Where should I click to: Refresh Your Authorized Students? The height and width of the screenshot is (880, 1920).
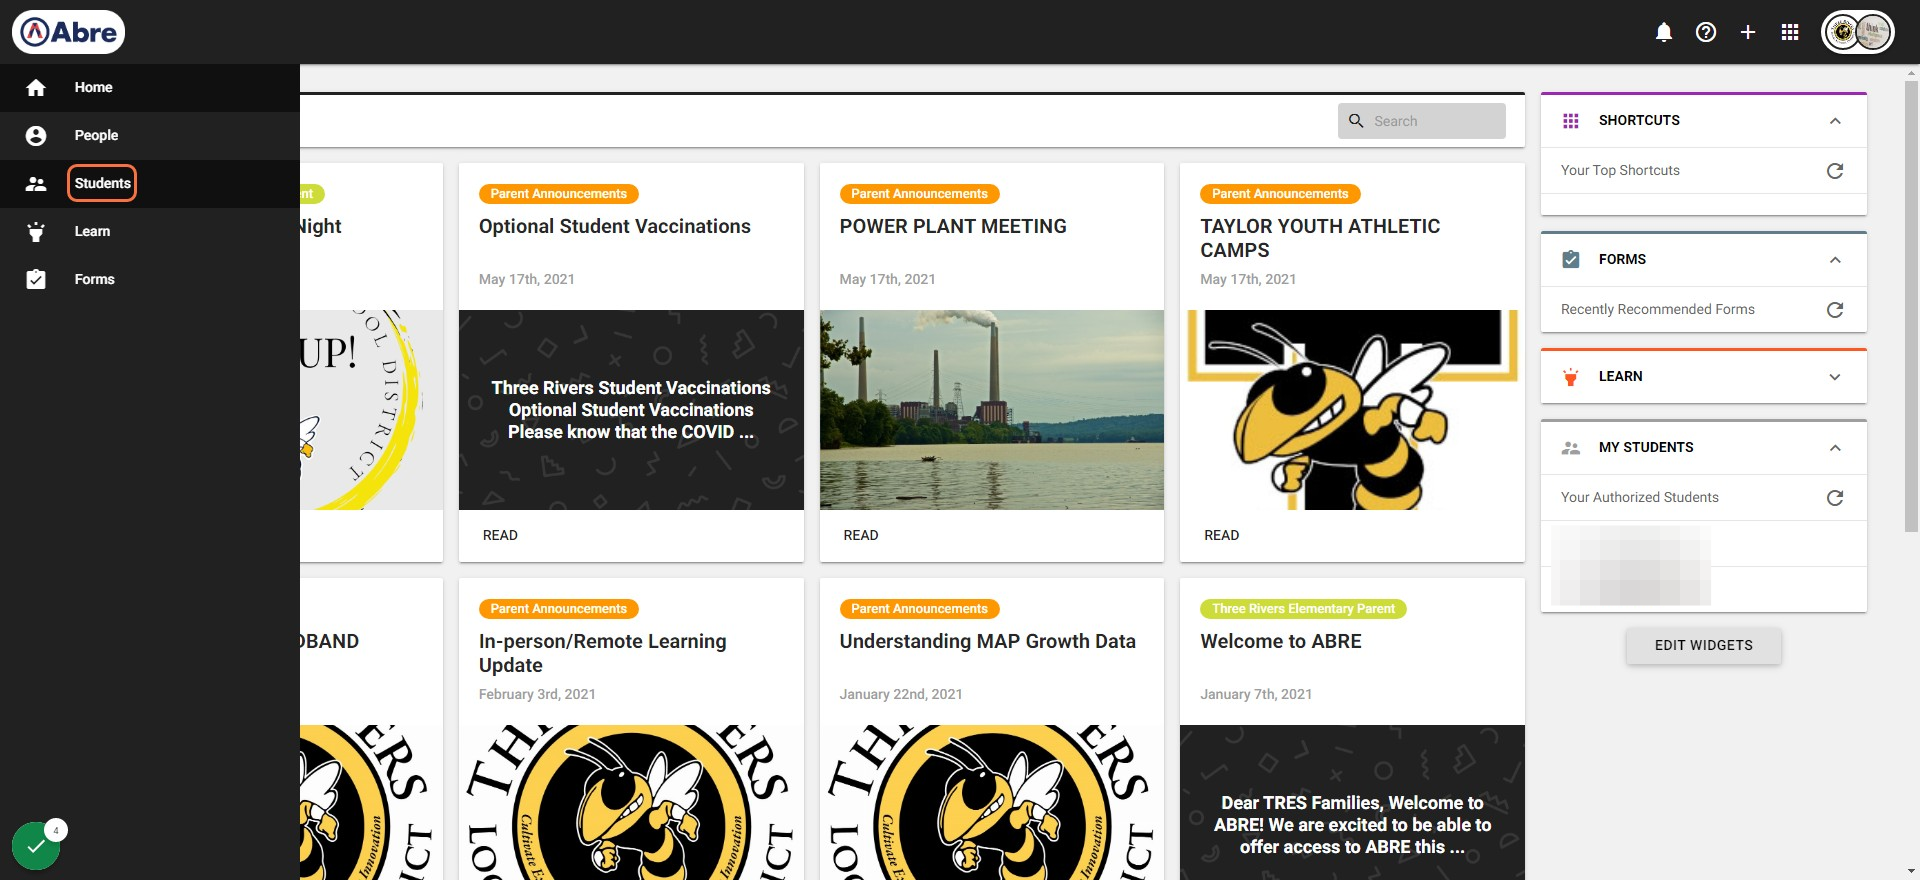coord(1835,498)
